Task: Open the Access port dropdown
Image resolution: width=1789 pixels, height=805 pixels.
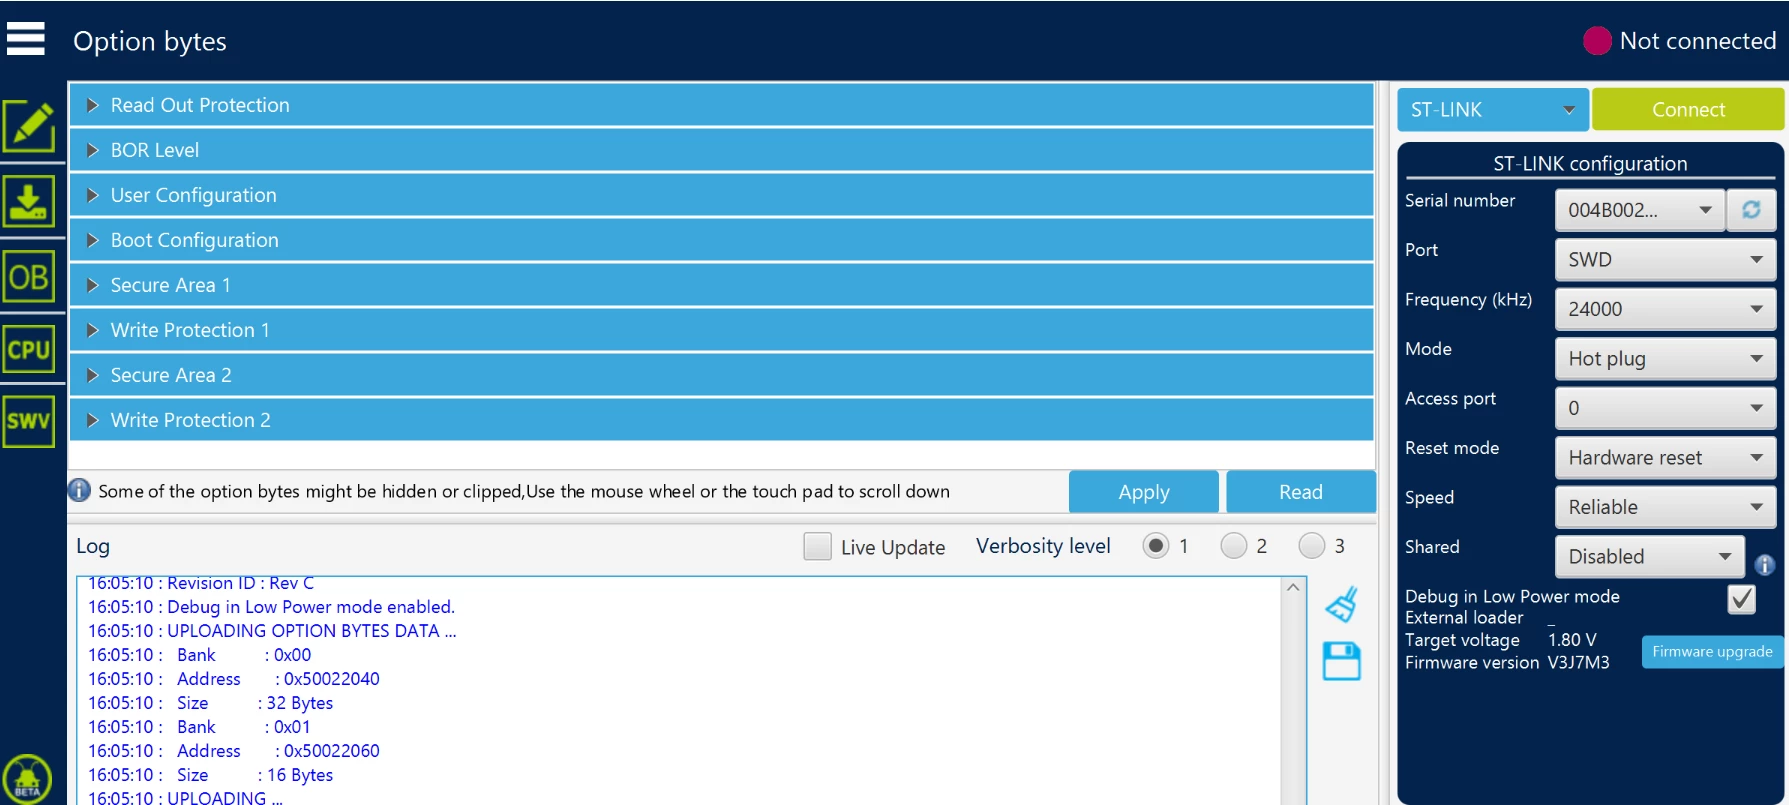Action: point(1665,408)
